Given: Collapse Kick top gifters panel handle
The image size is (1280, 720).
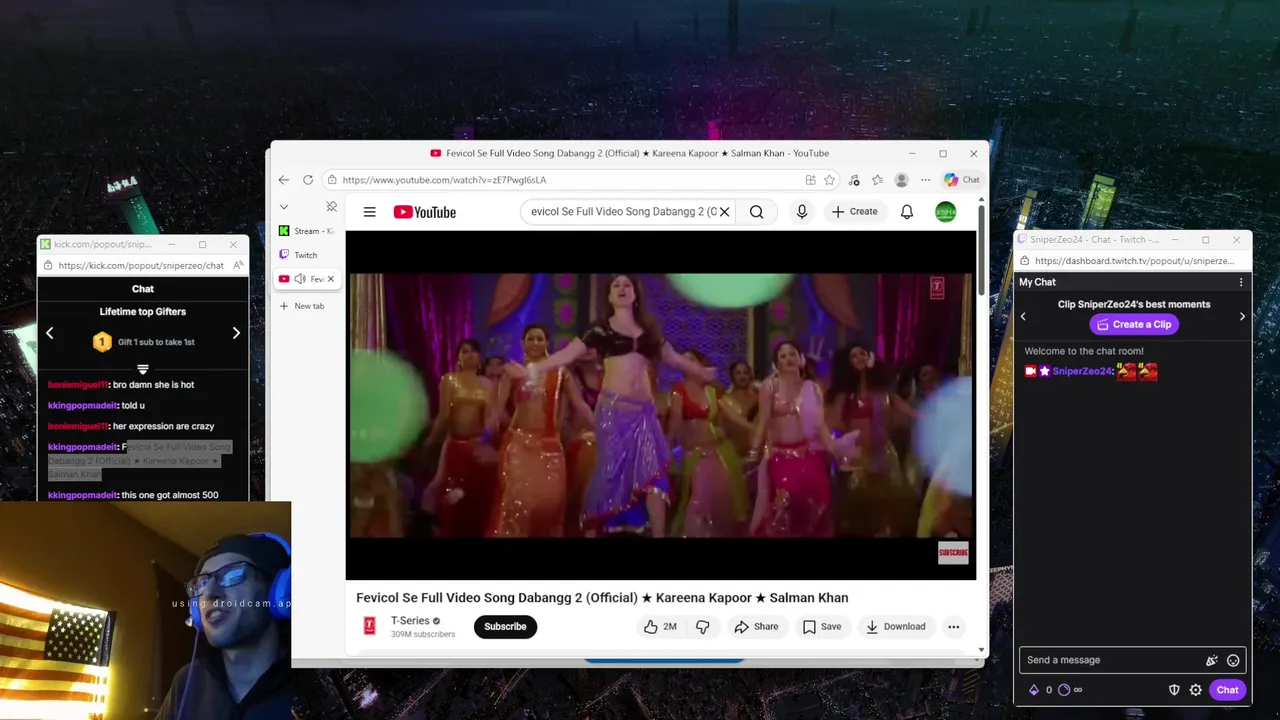Looking at the screenshot, I should pos(142,369).
